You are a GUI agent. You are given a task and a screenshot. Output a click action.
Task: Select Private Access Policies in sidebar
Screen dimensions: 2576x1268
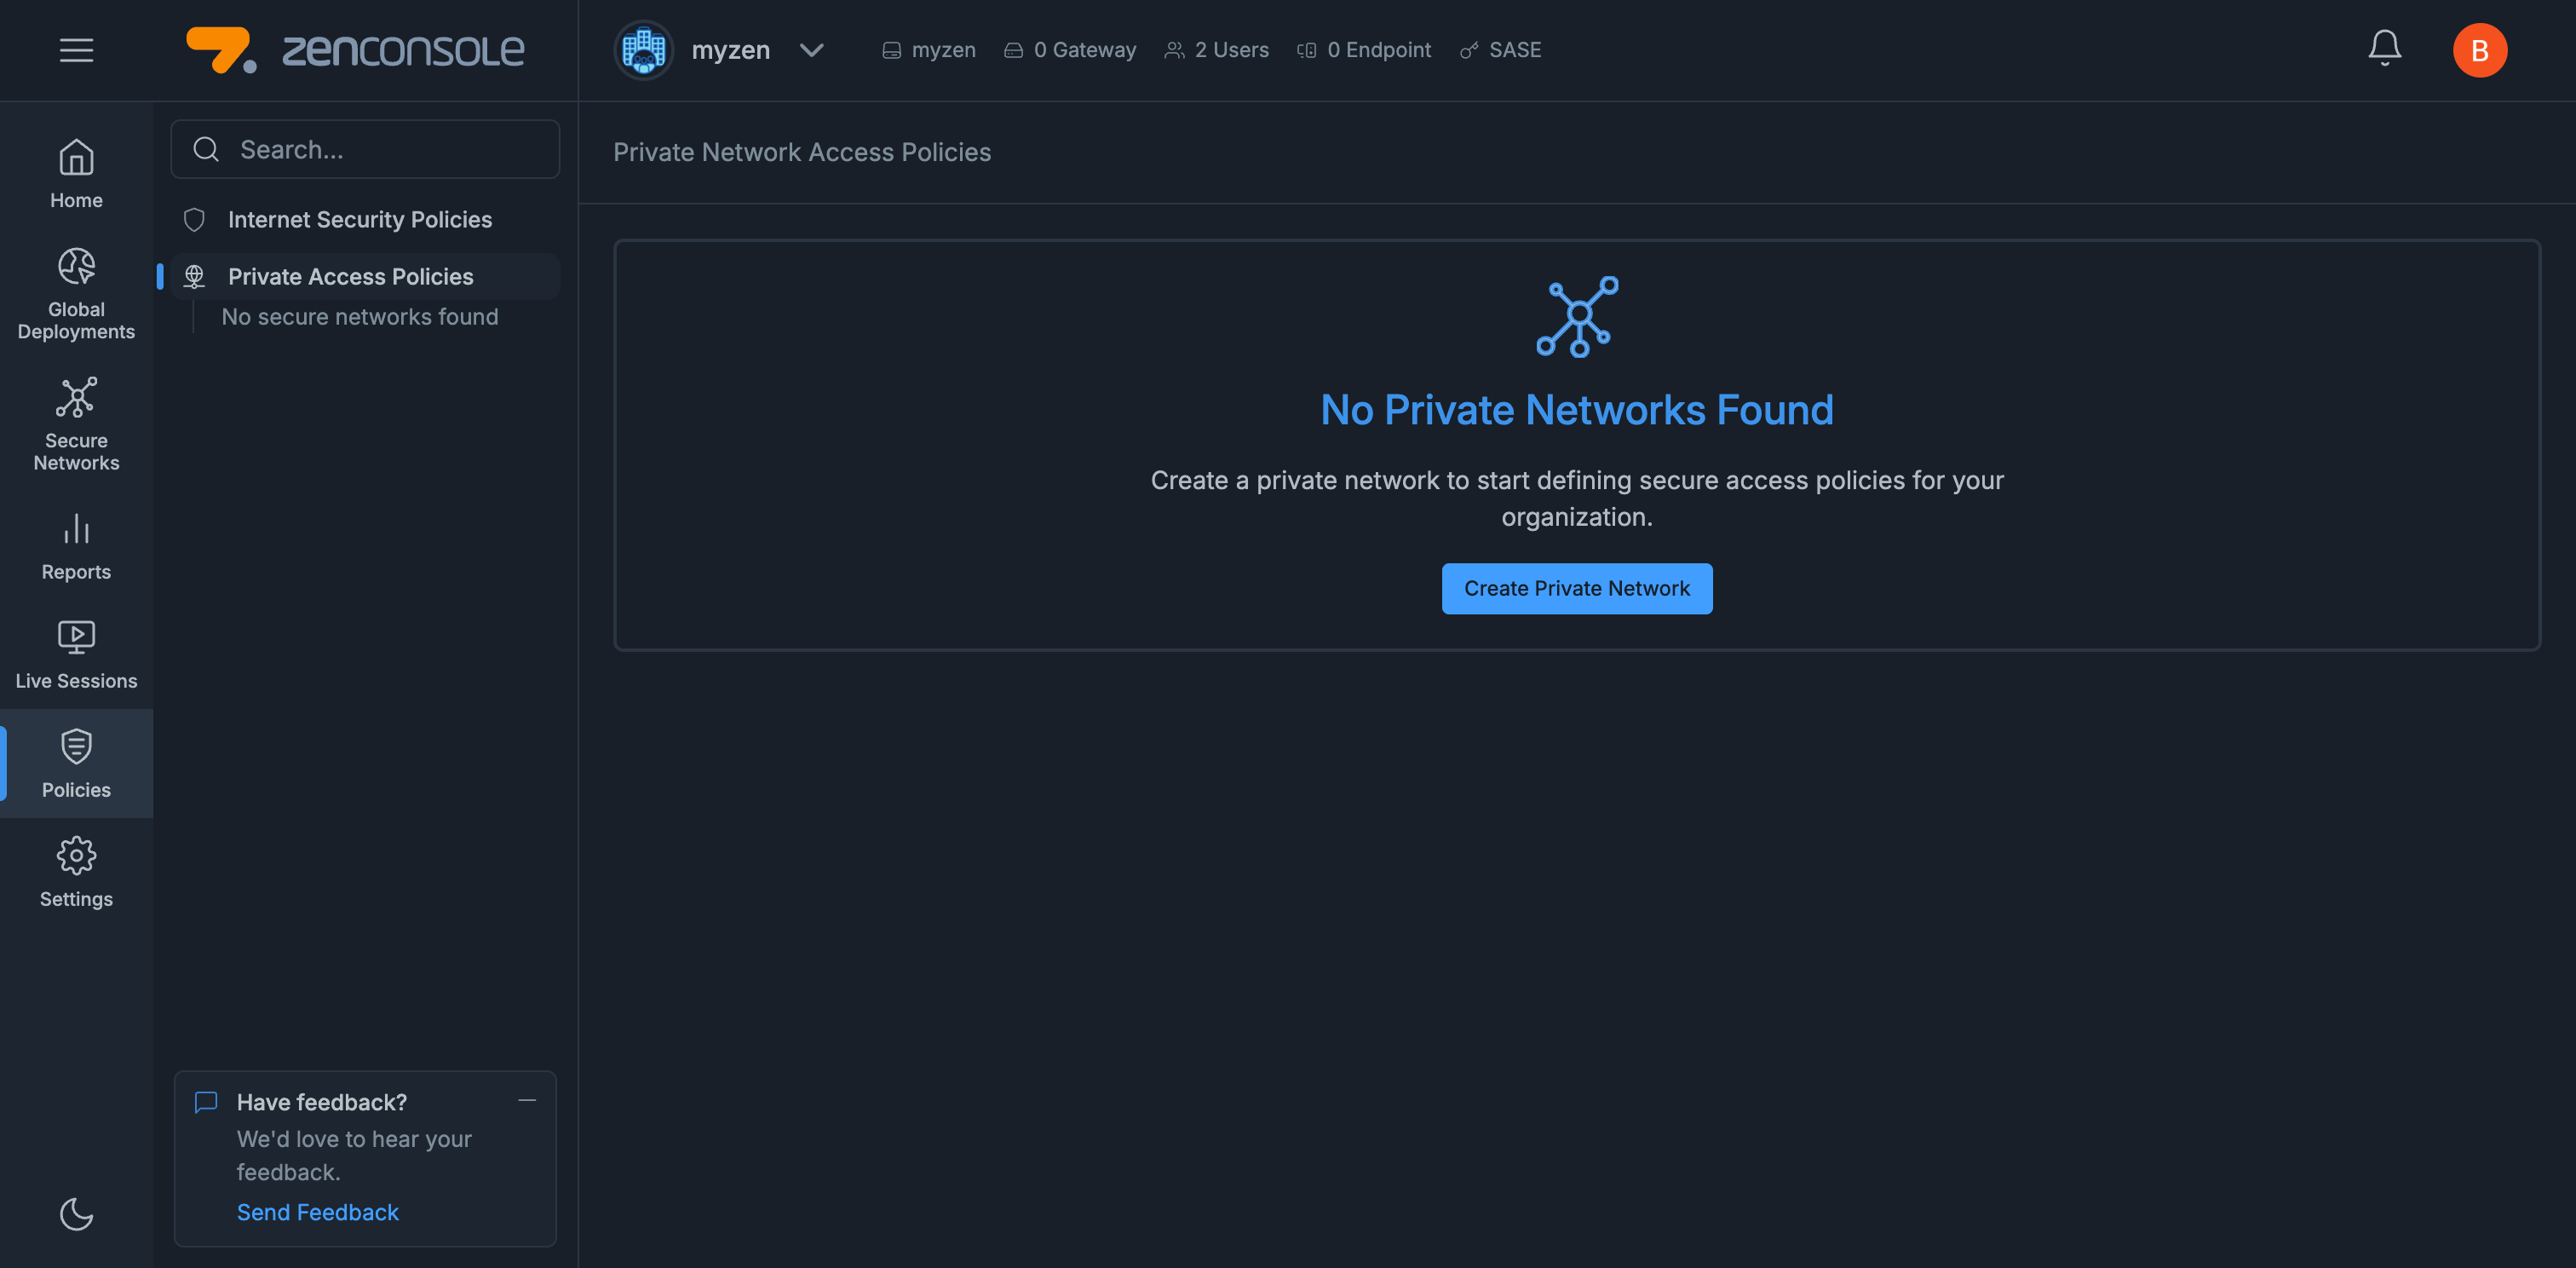point(352,276)
